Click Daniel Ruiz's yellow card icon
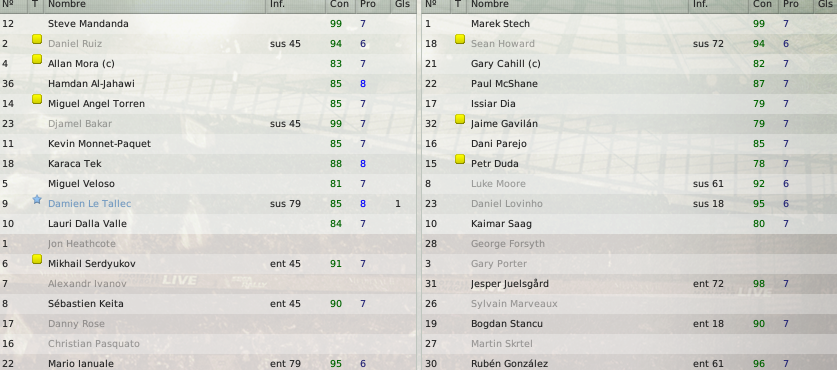 [x=37, y=40]
